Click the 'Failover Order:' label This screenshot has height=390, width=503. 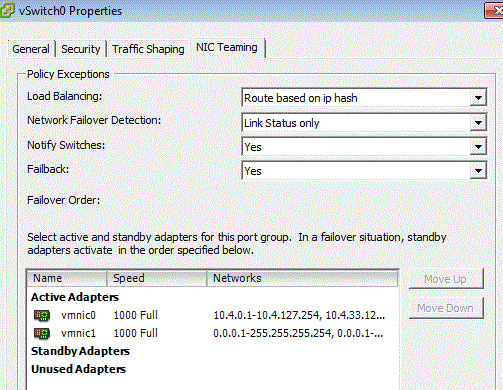[63, 200]
